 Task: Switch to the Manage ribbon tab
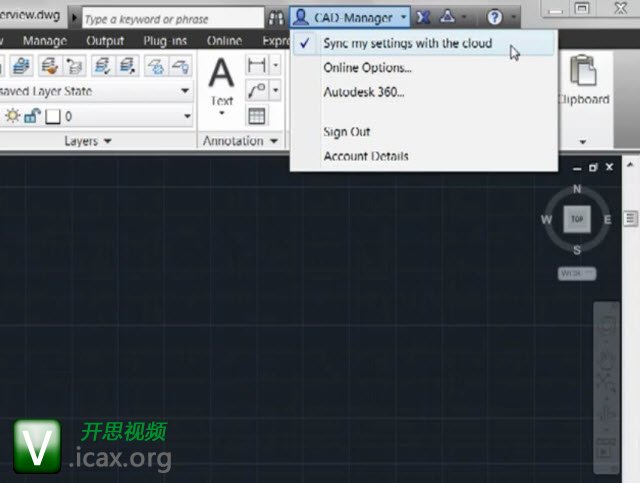[x=45, y=41]
